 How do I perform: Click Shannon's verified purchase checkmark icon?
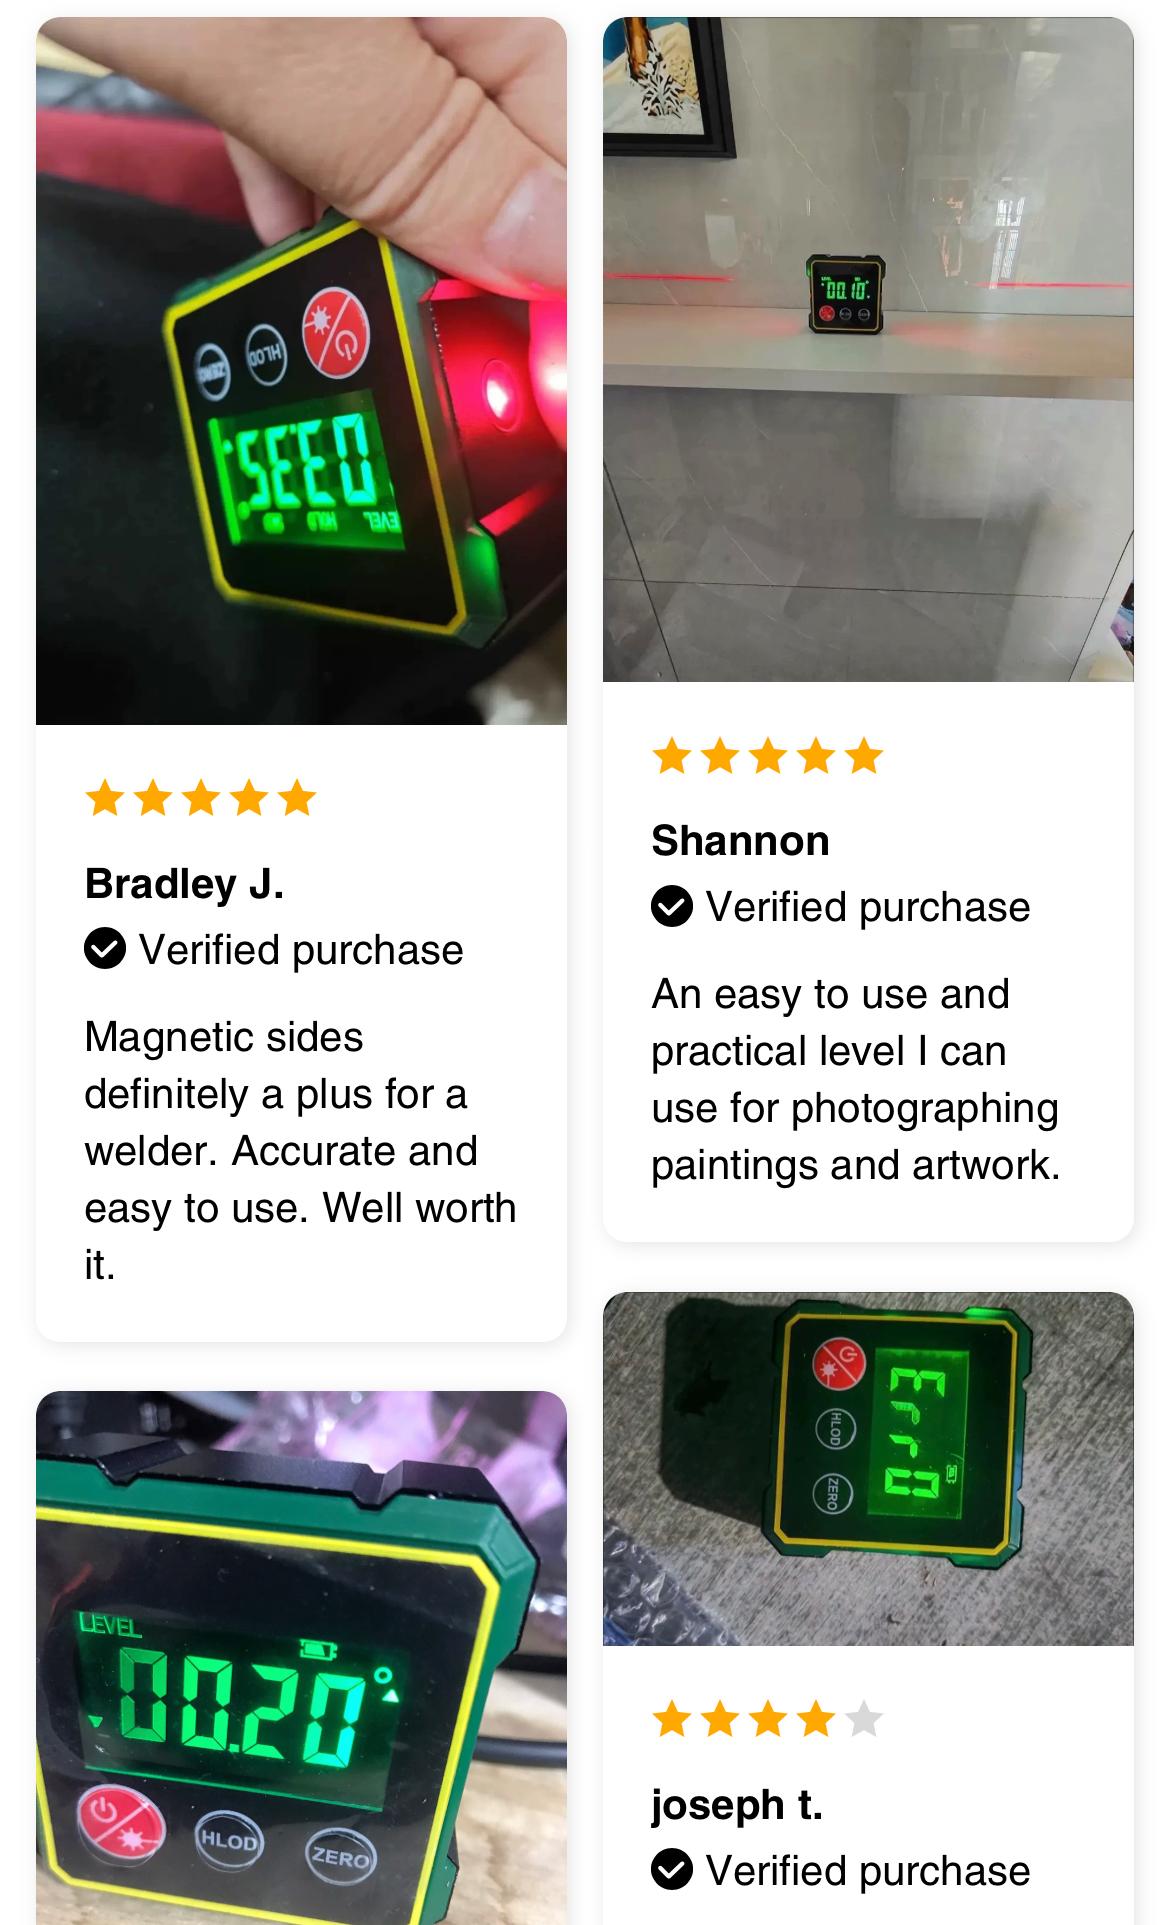tap(672, 906)
